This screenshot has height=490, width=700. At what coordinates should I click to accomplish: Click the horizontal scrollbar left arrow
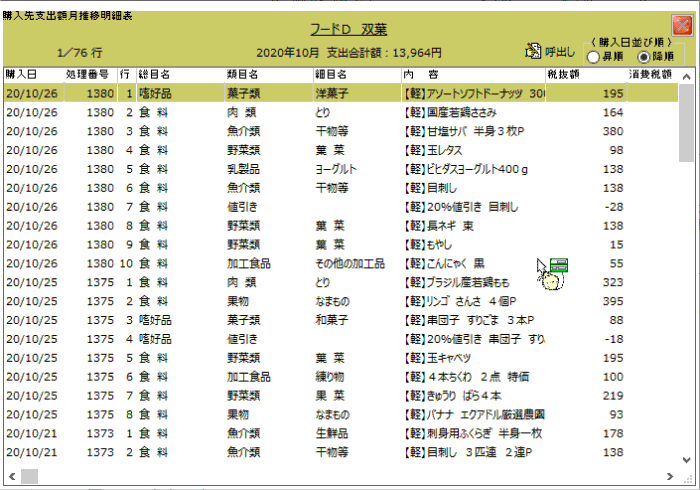pos(12,476)
